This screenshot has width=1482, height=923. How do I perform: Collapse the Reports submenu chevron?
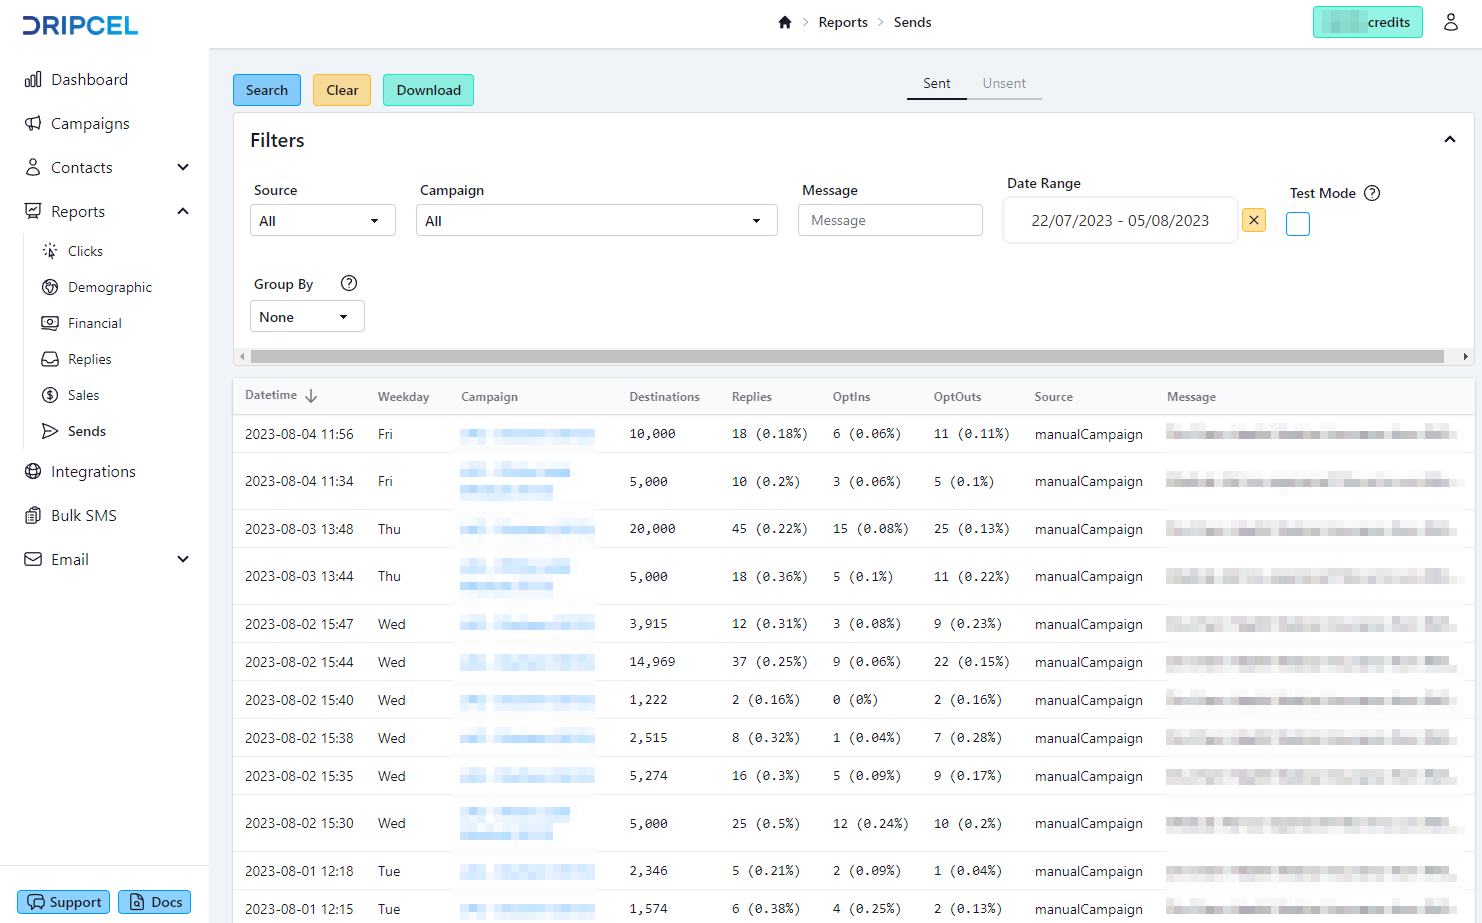pos(183,211)
